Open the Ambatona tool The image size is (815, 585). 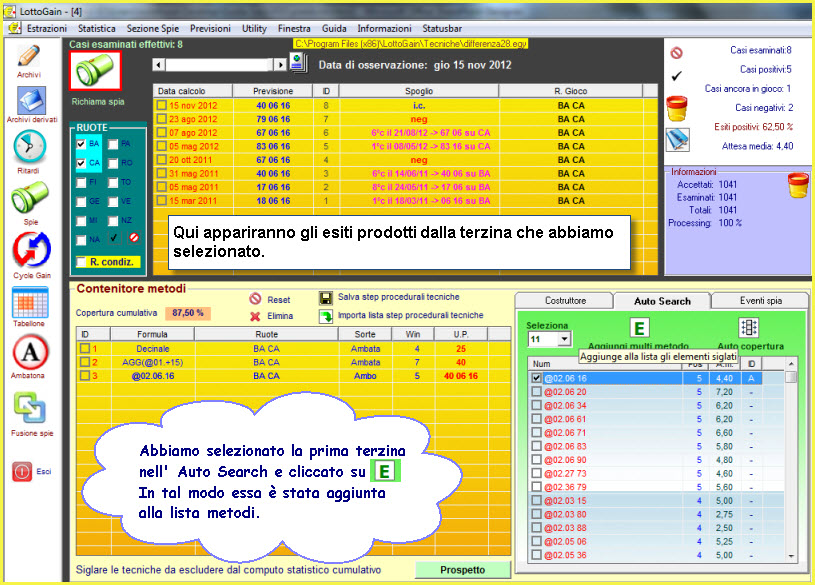click(30, 352)
